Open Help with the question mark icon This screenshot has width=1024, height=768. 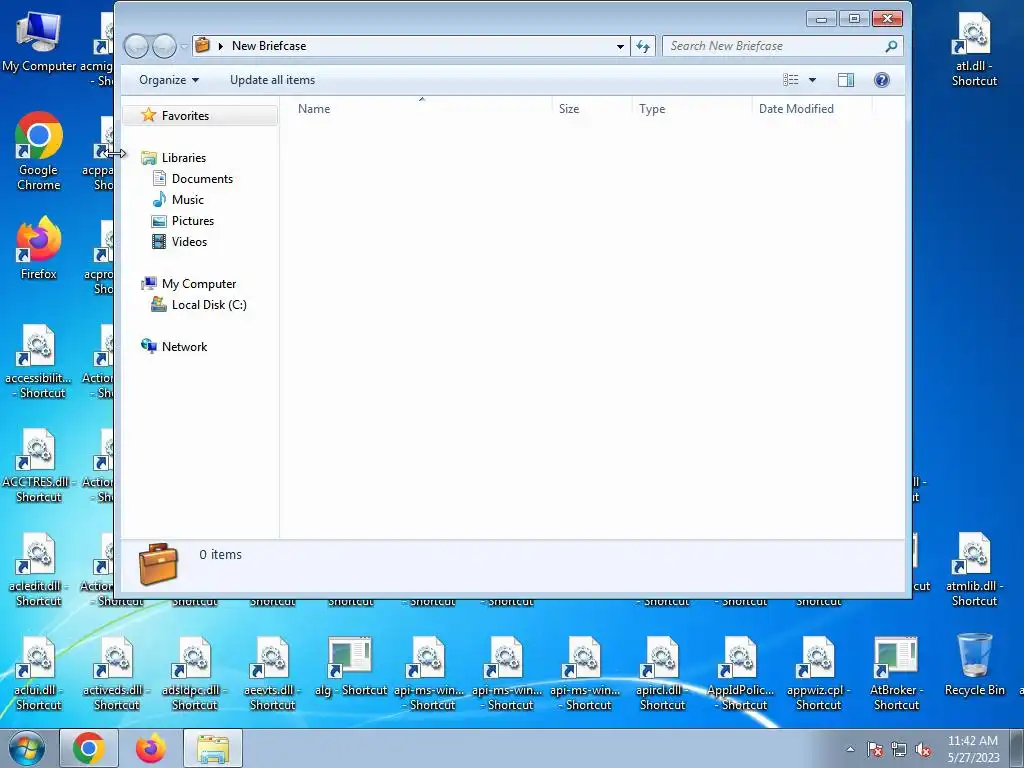click(x=882, y=80)
